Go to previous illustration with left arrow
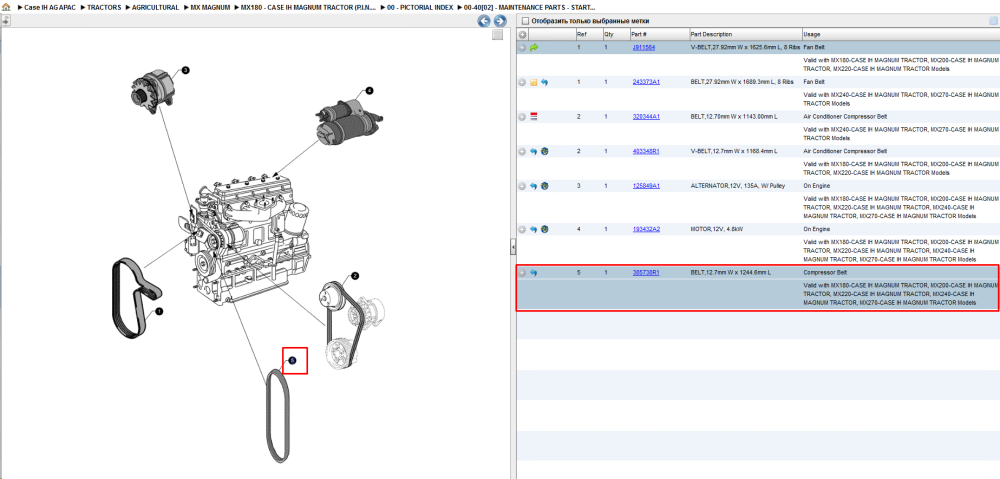This screenshot has height=479, width=1000. [484, 21]
